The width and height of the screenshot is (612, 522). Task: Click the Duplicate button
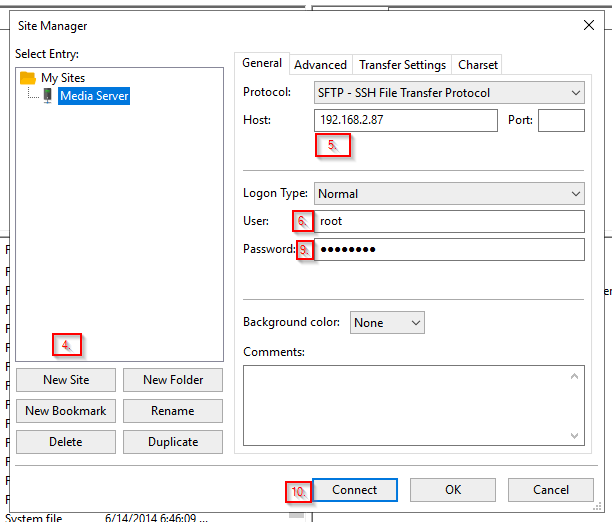point(173,442)
